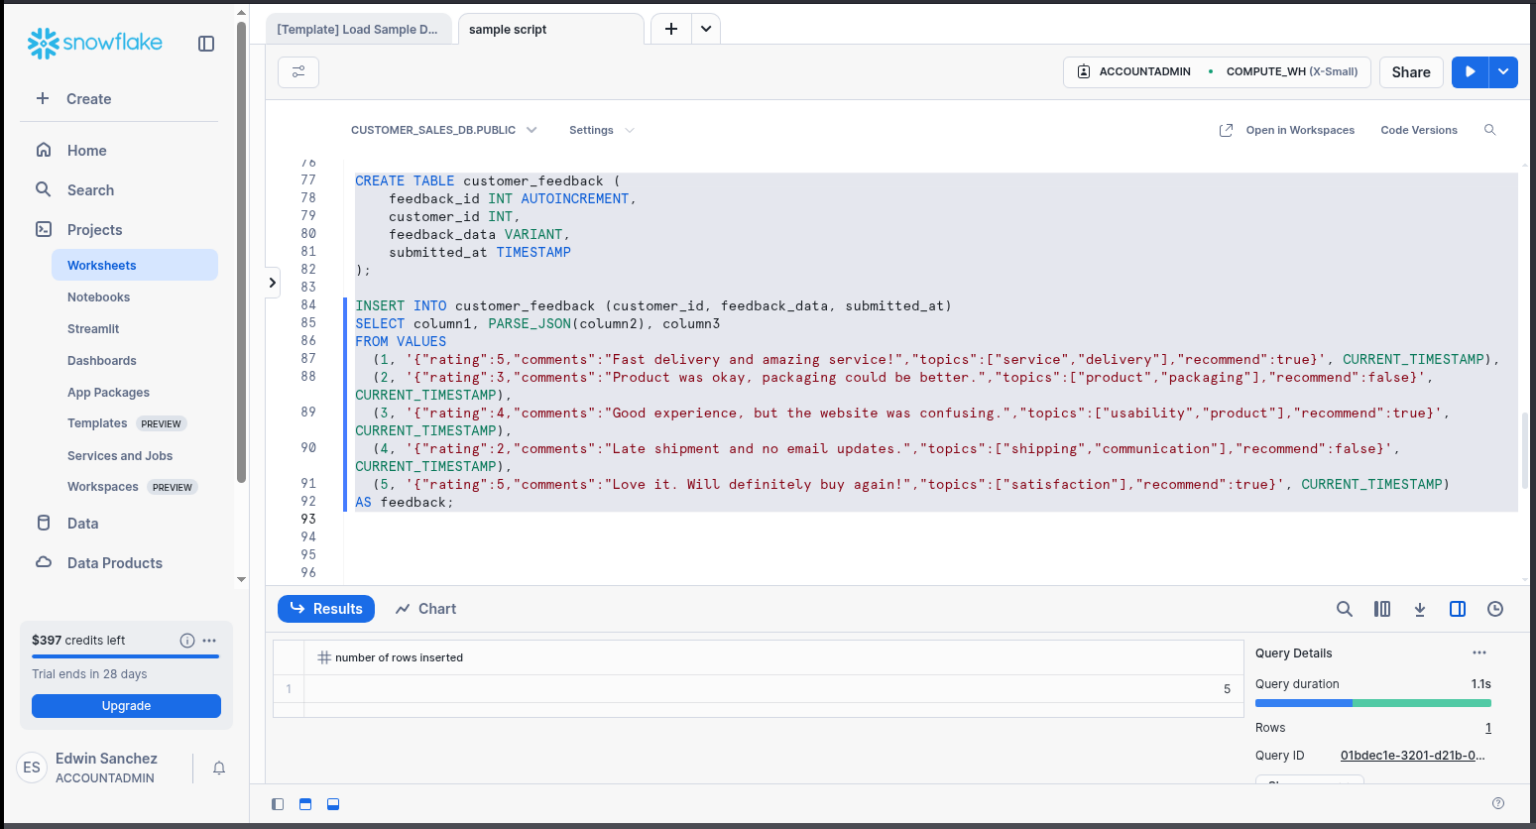Screen dimensions: 1536x829
Task: Open the column selector icon in results
Action: pyautogui.click(x=1382, y=609)
